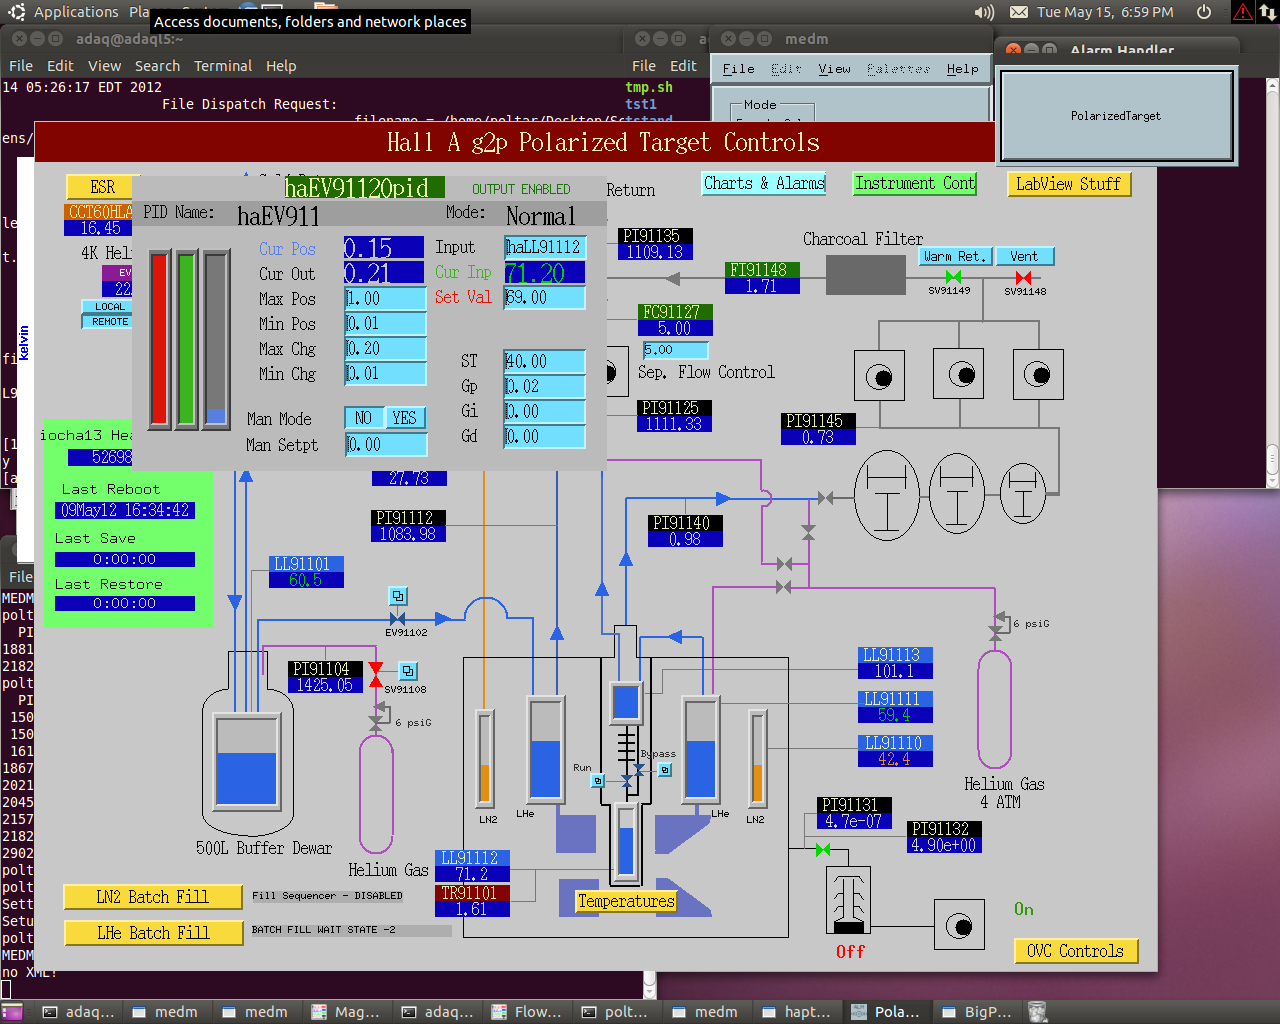
Task: Click the red vertical bar indicator
Action: [x=159, y=340]
